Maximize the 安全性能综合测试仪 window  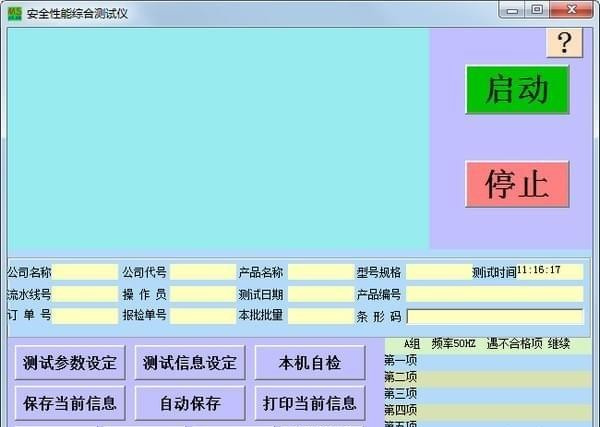tap(537, 10)
